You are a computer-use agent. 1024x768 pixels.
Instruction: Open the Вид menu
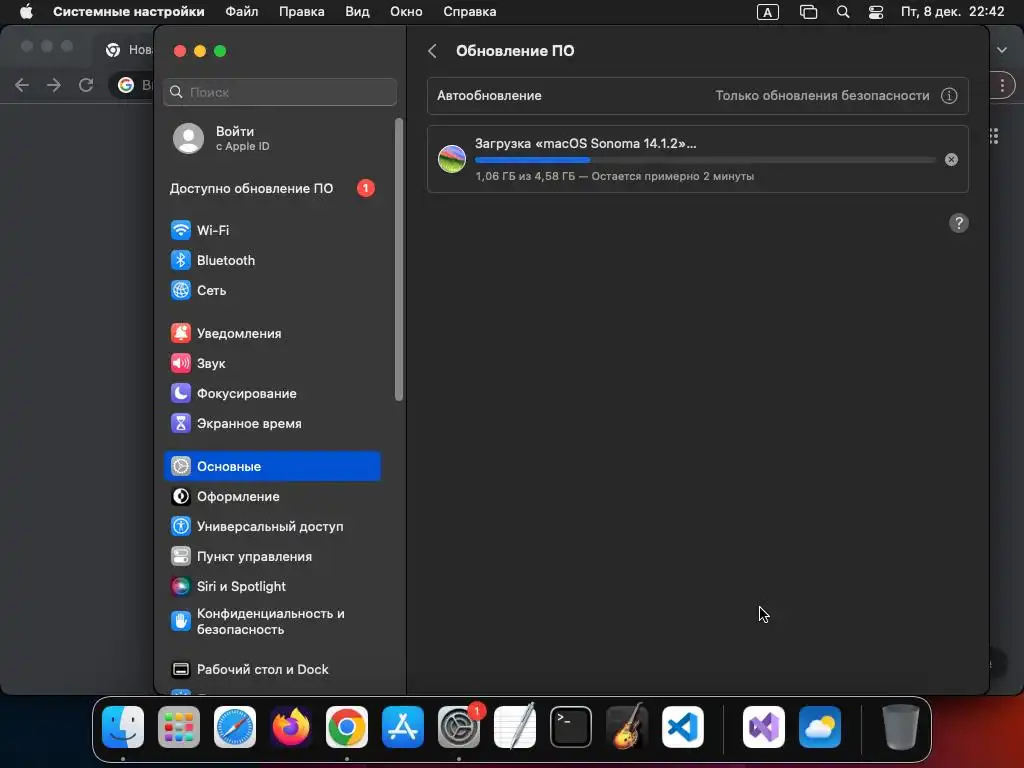pyautogui.click(x=357, y=12)
